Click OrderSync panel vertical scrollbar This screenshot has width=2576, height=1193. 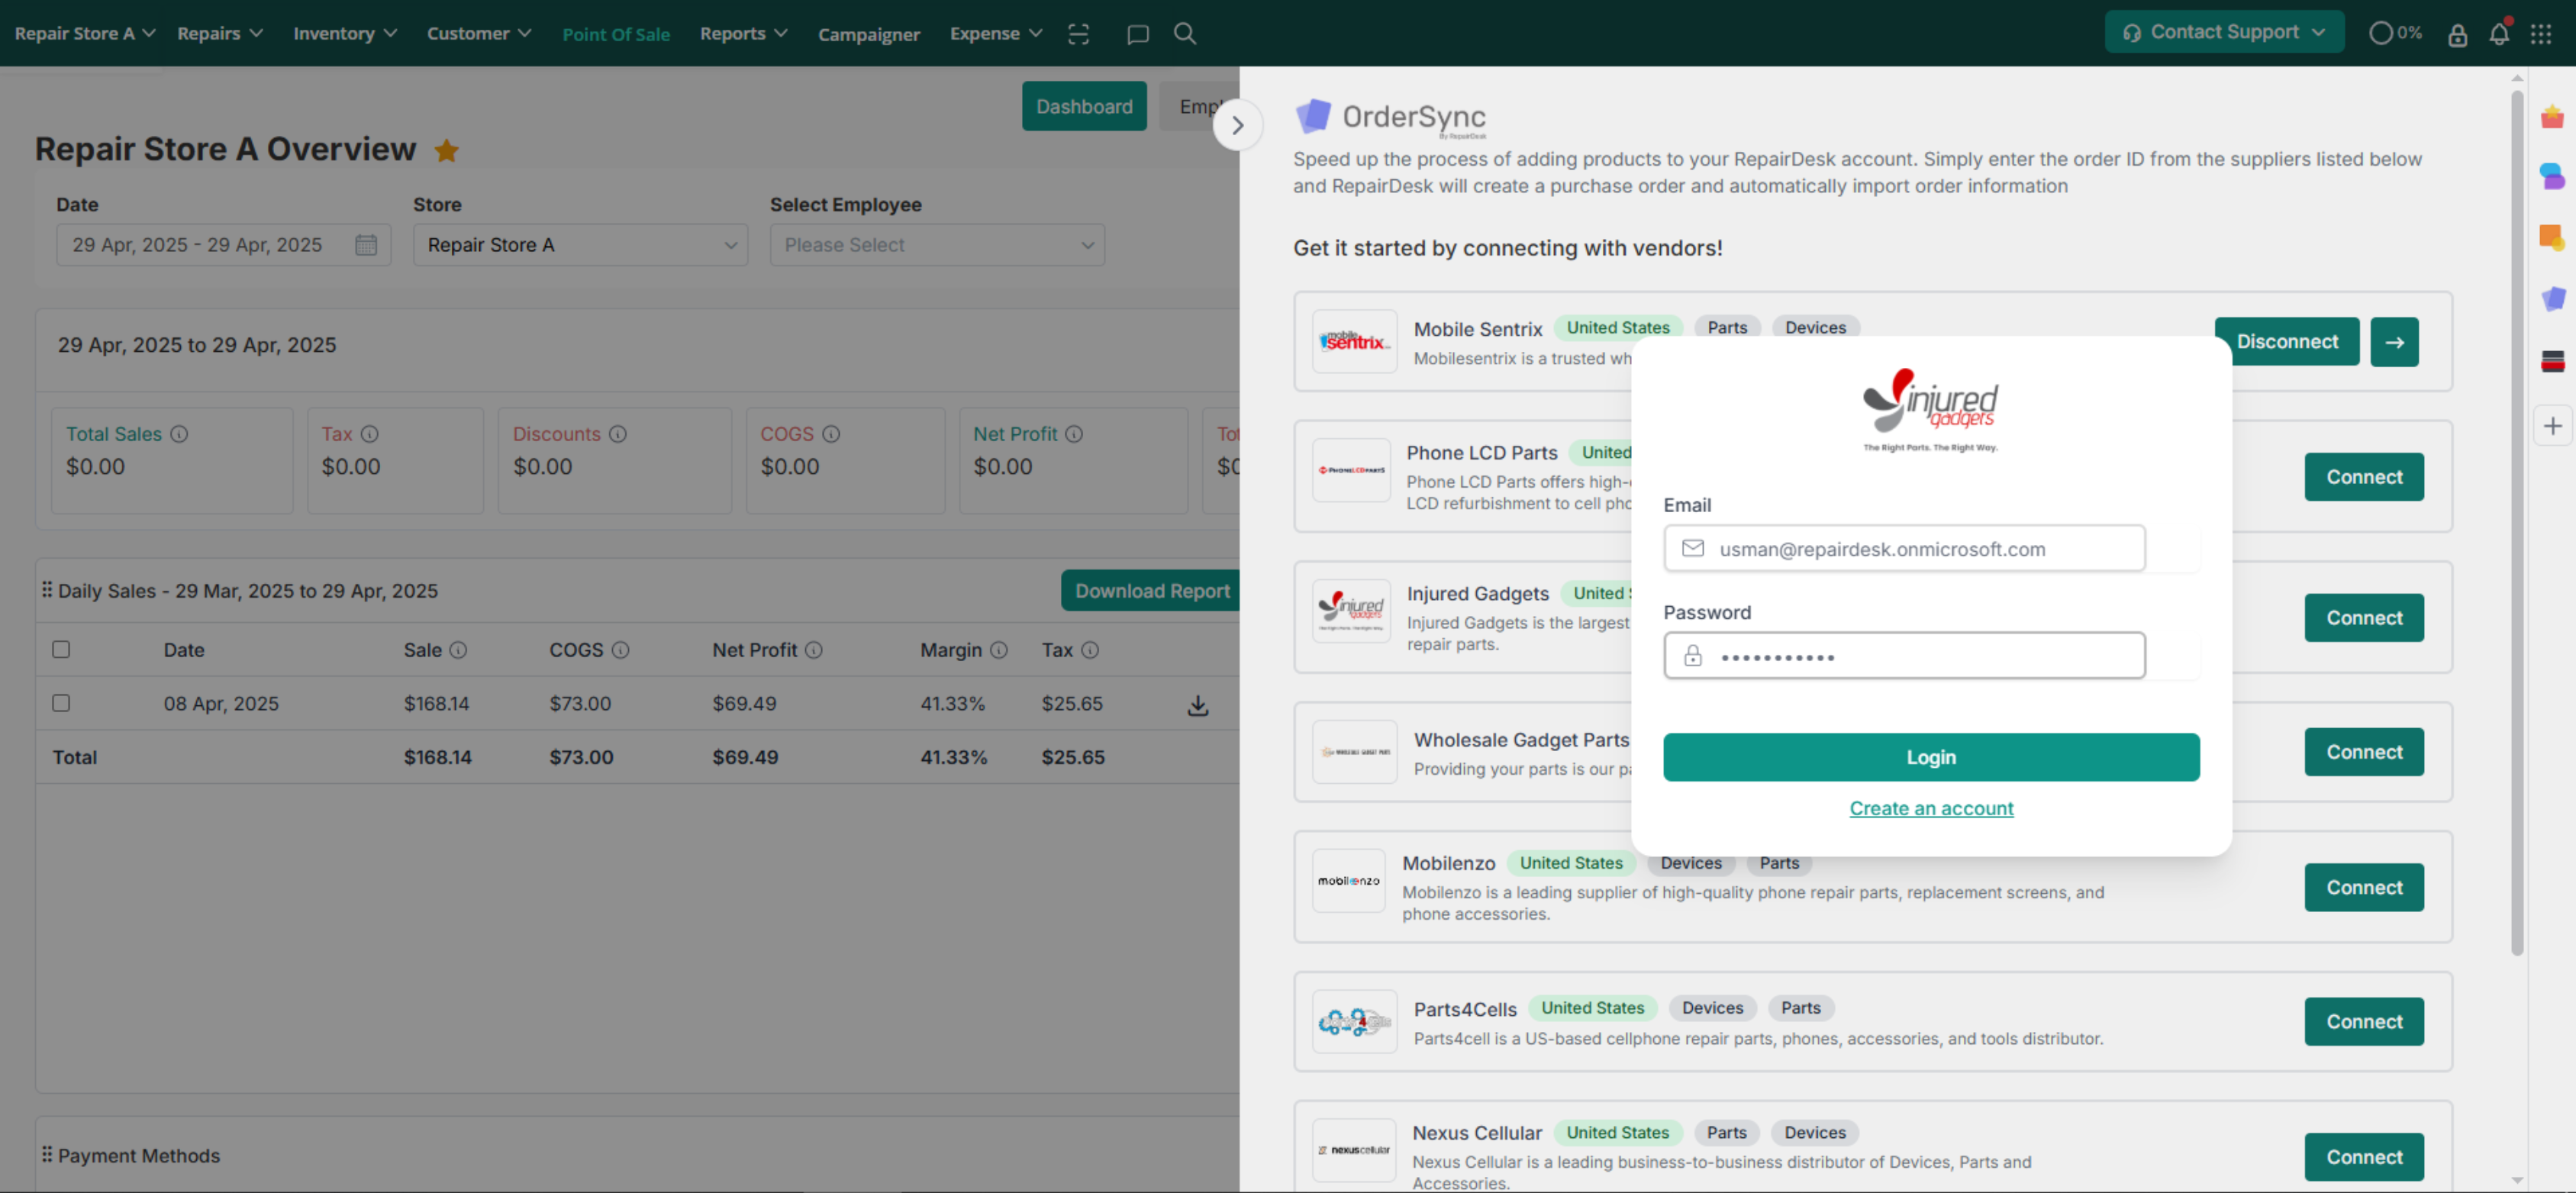tap(2516, 523)
